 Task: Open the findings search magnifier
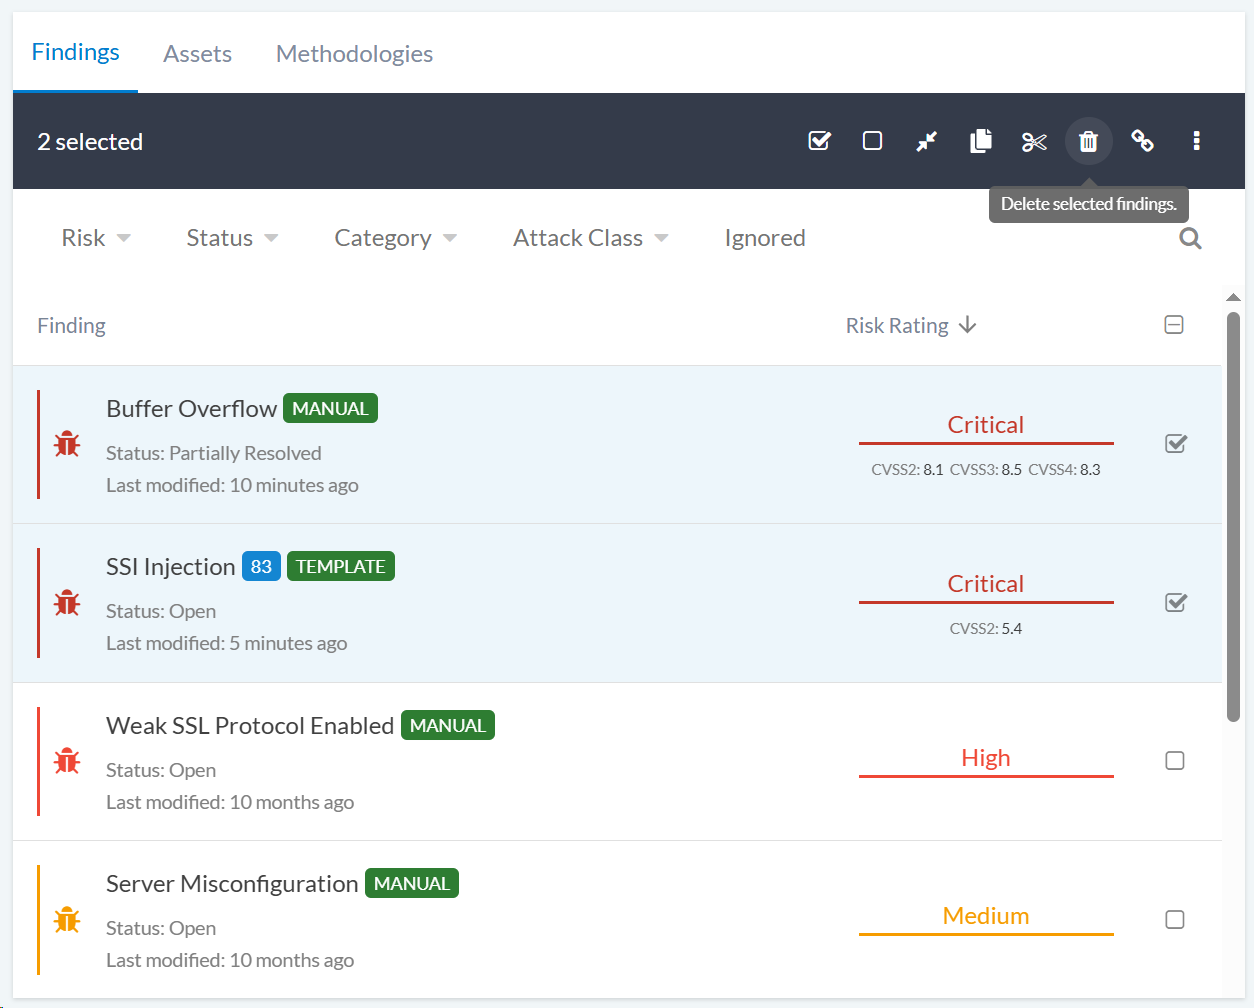(1190, 238)
